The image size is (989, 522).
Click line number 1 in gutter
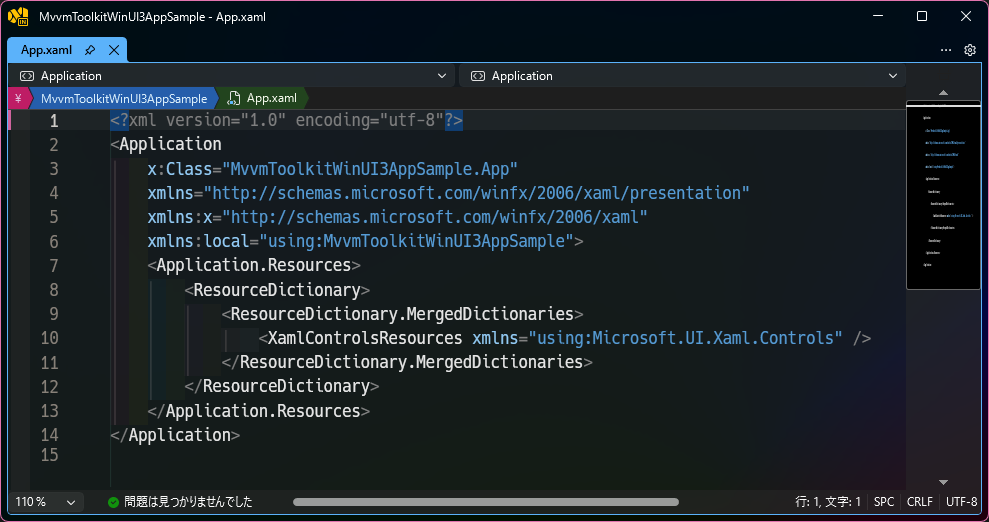(x=54, y=120)
